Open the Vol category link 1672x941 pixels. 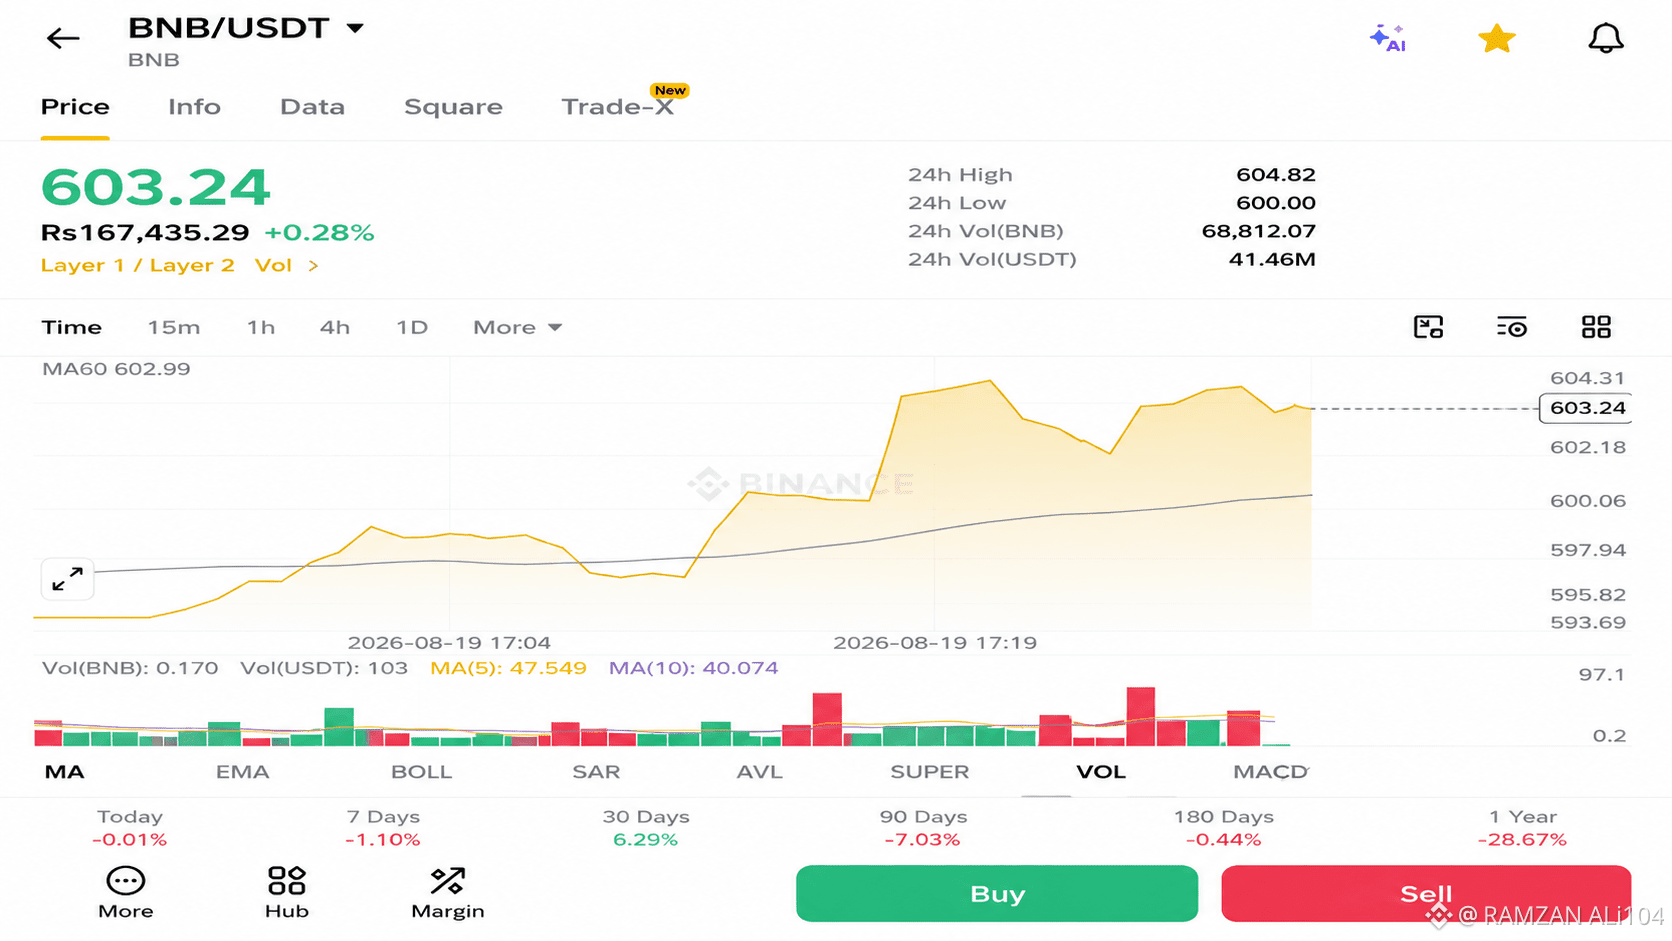pos(286,265)
